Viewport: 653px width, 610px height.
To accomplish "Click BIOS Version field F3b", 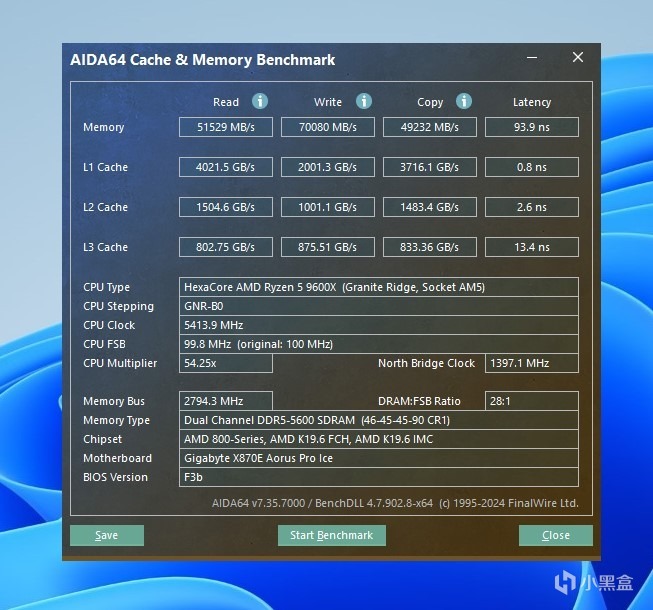I will point(379,477).
